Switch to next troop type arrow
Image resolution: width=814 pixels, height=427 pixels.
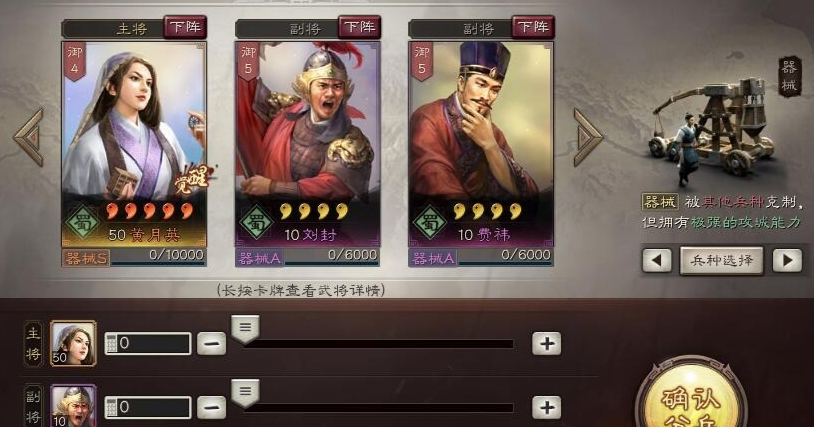(x=787, y=260)
